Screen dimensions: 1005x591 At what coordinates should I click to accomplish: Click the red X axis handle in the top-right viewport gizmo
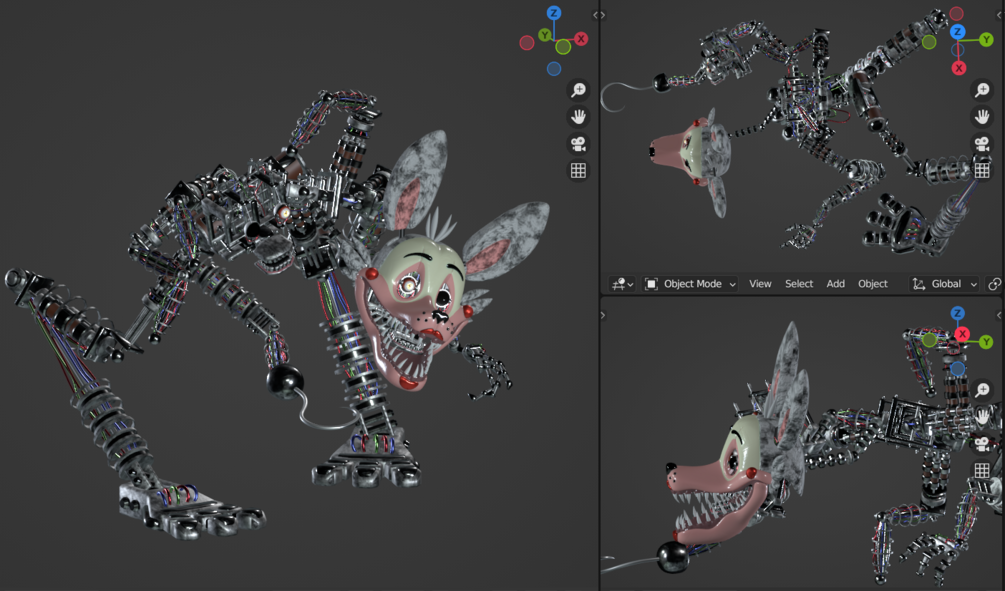pos(959,68)
